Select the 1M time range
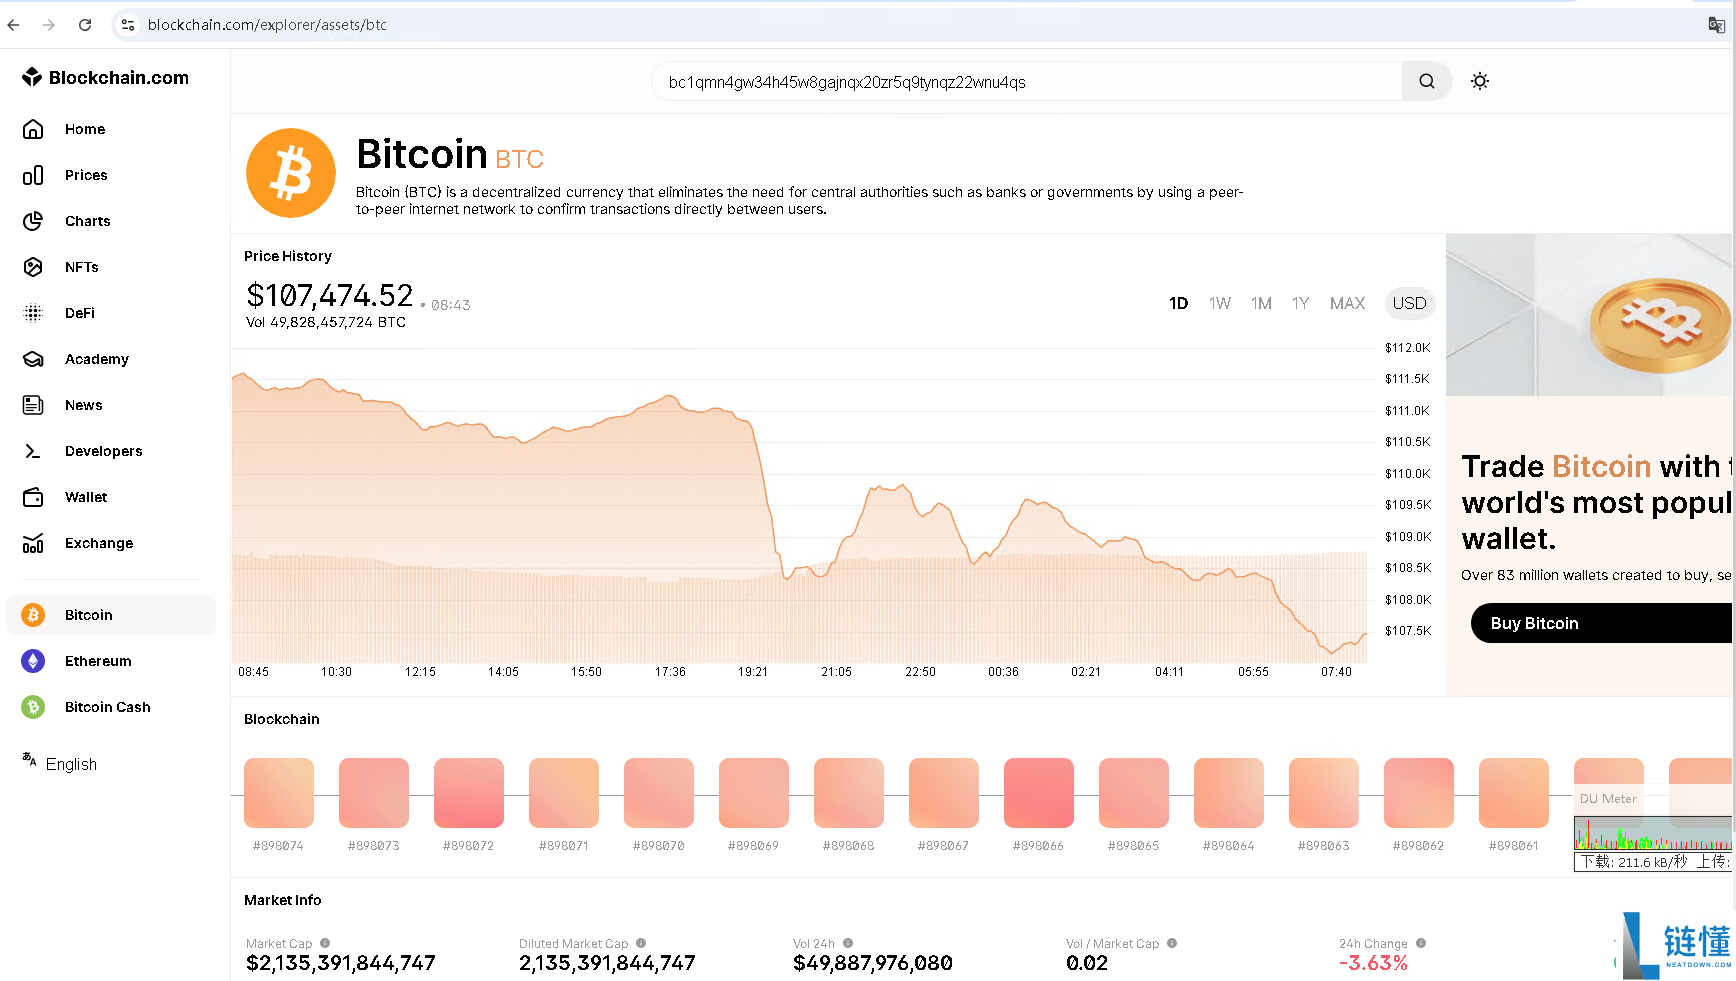This screenshot has width=1736, height=981. coord(1262,303)
